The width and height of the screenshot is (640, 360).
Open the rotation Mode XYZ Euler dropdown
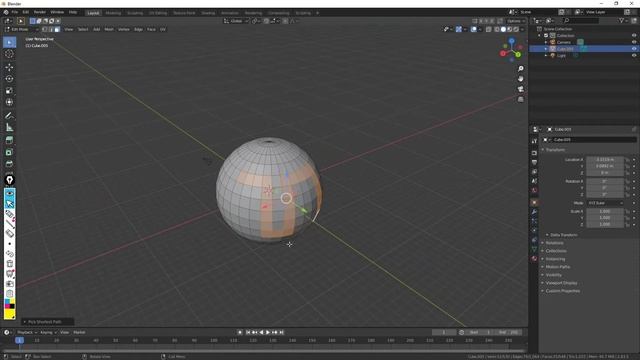(605, 203)
